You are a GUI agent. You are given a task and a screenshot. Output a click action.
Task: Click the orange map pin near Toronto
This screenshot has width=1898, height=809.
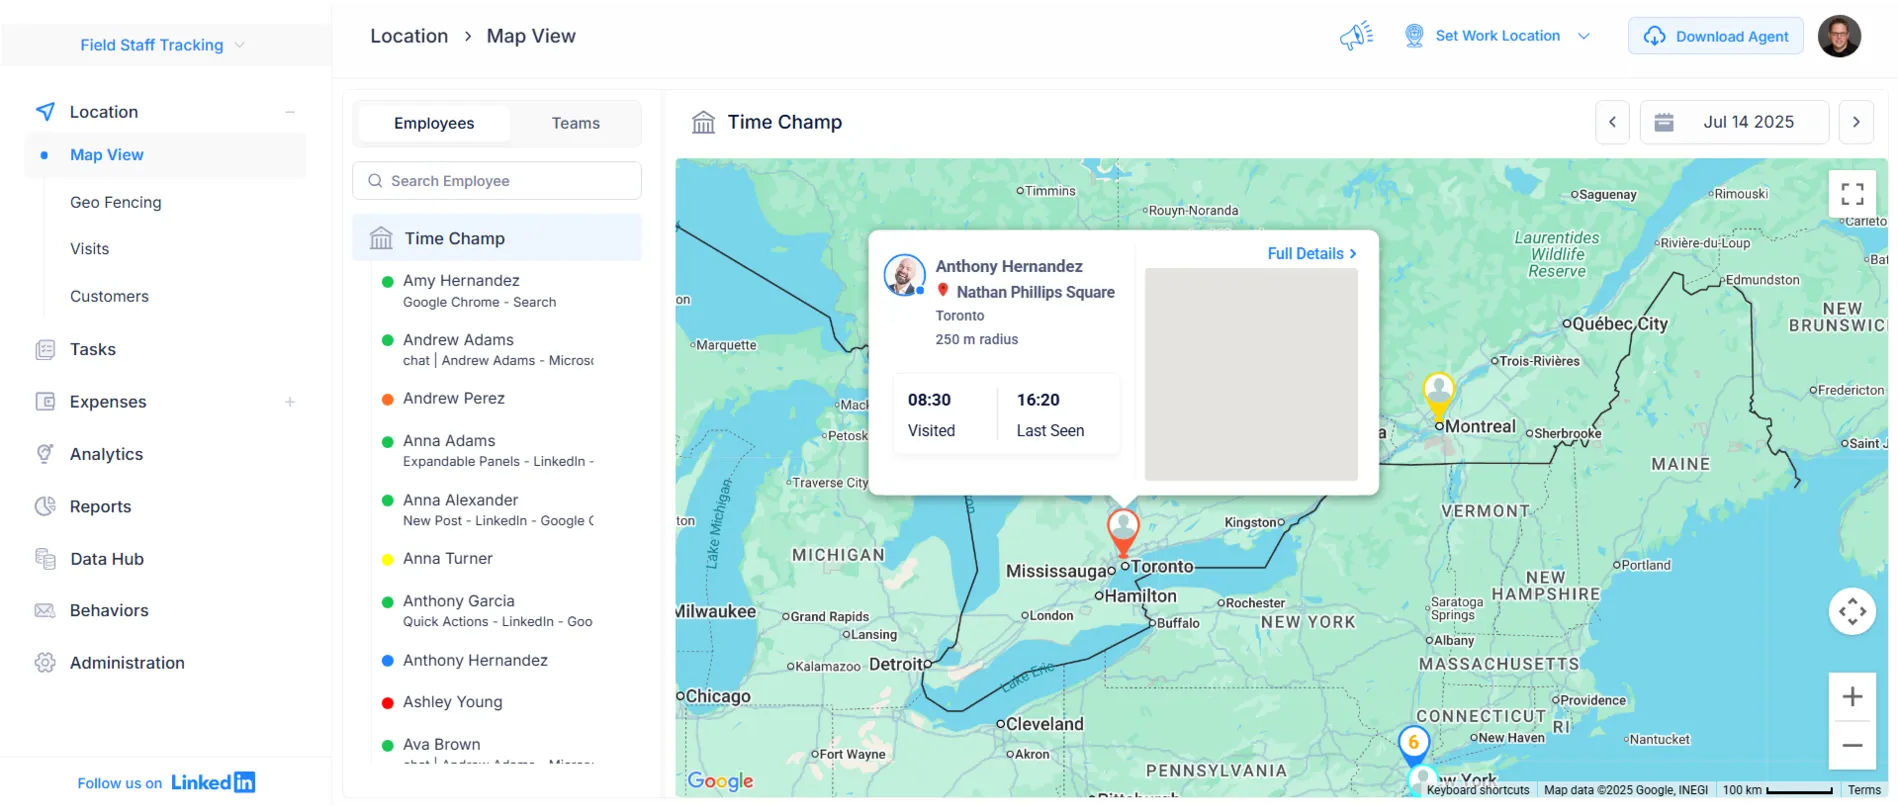tap(1123, 531)
